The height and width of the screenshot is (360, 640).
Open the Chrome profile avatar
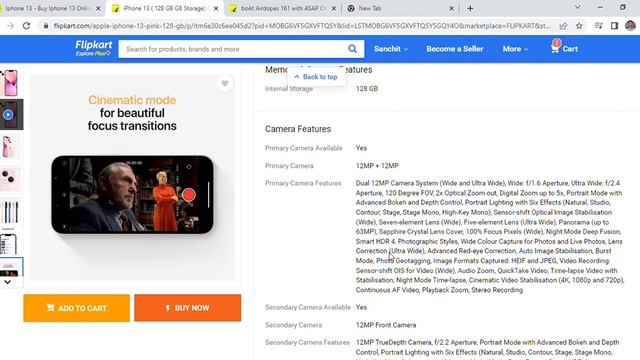[x=630, y=26]
